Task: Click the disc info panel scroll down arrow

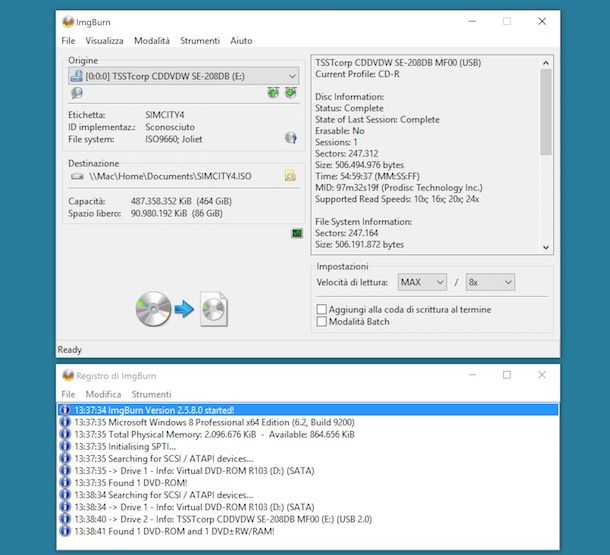Action: coord(546,247)
